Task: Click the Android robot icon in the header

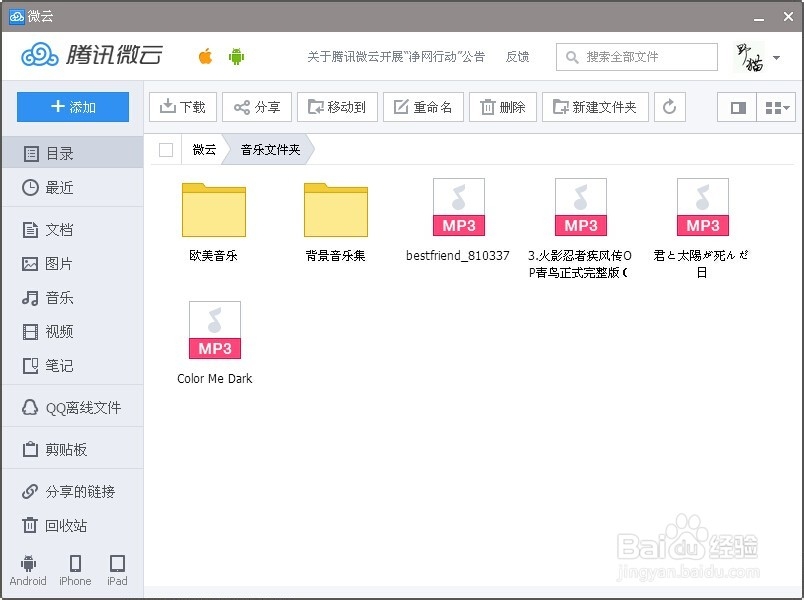Action: point(238,57)
